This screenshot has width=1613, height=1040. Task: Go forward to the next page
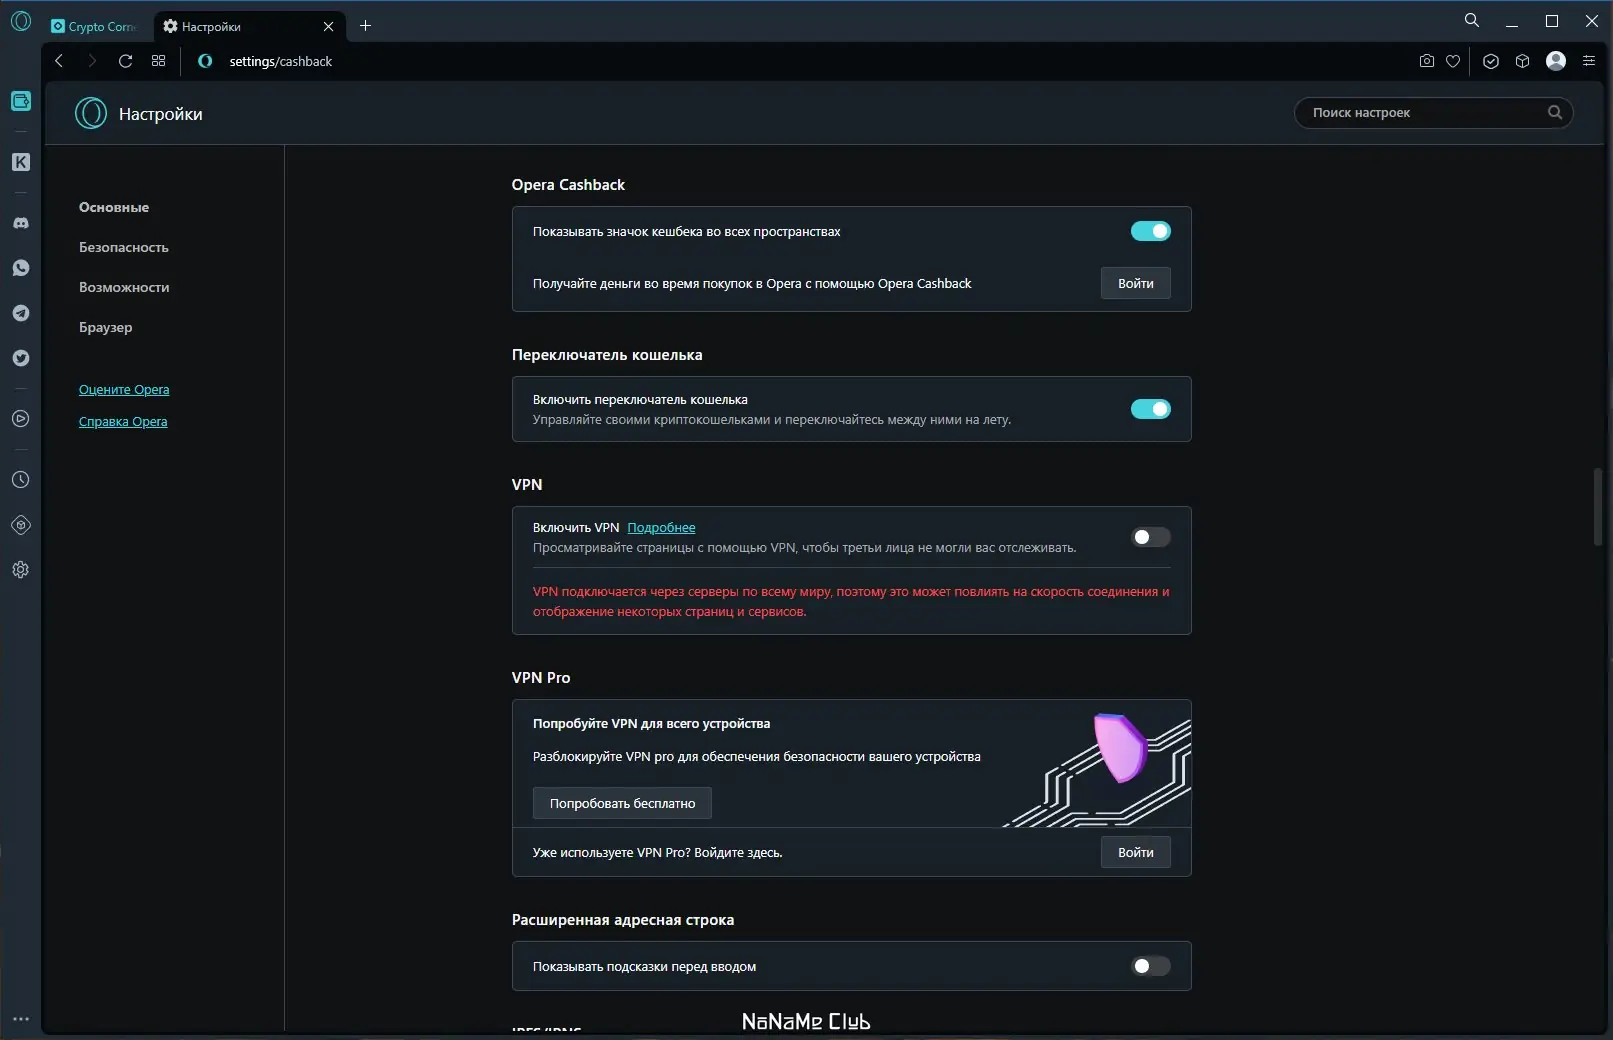coord(92,61)
